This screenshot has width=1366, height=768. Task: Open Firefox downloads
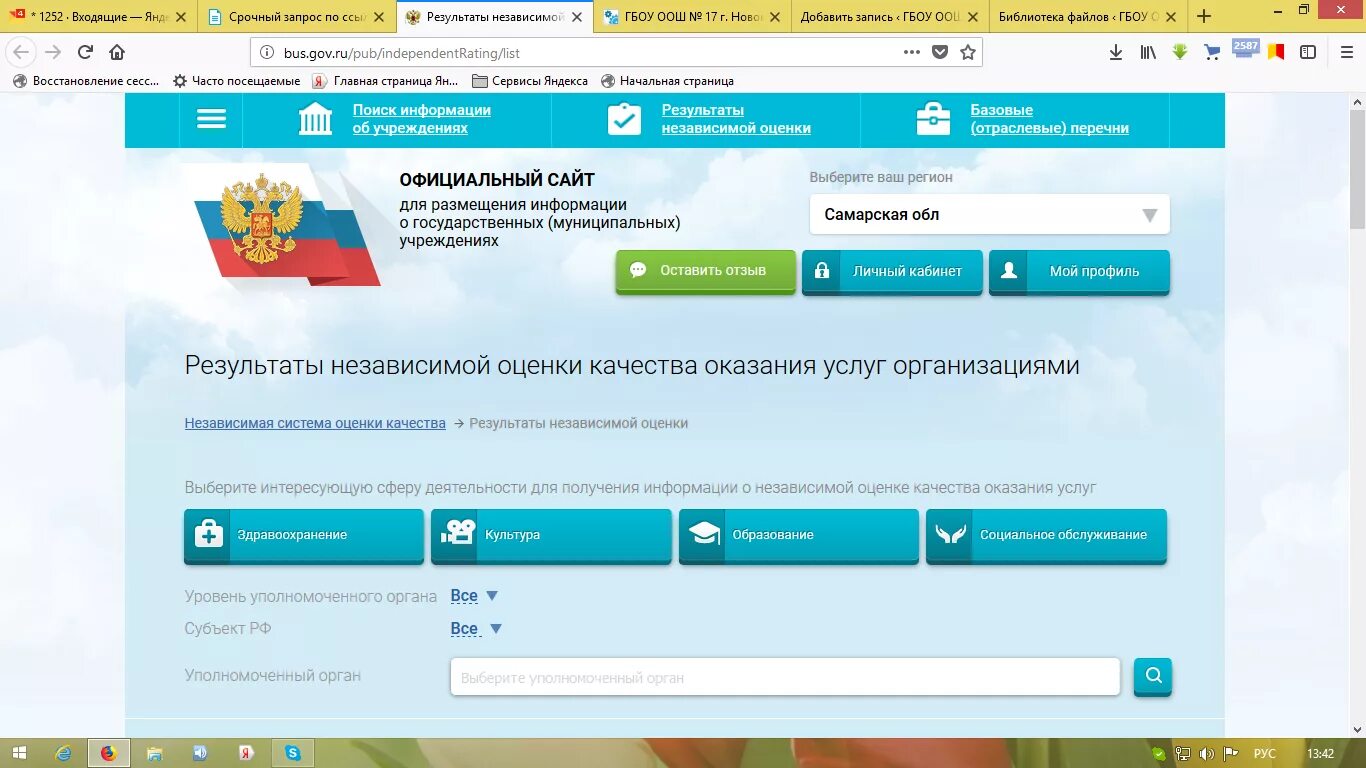click(1115, 51)
